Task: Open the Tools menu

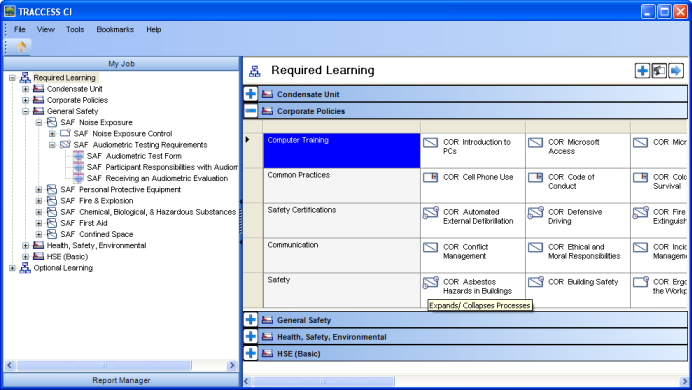Action: pyautogui.click(x=75, y=30)
